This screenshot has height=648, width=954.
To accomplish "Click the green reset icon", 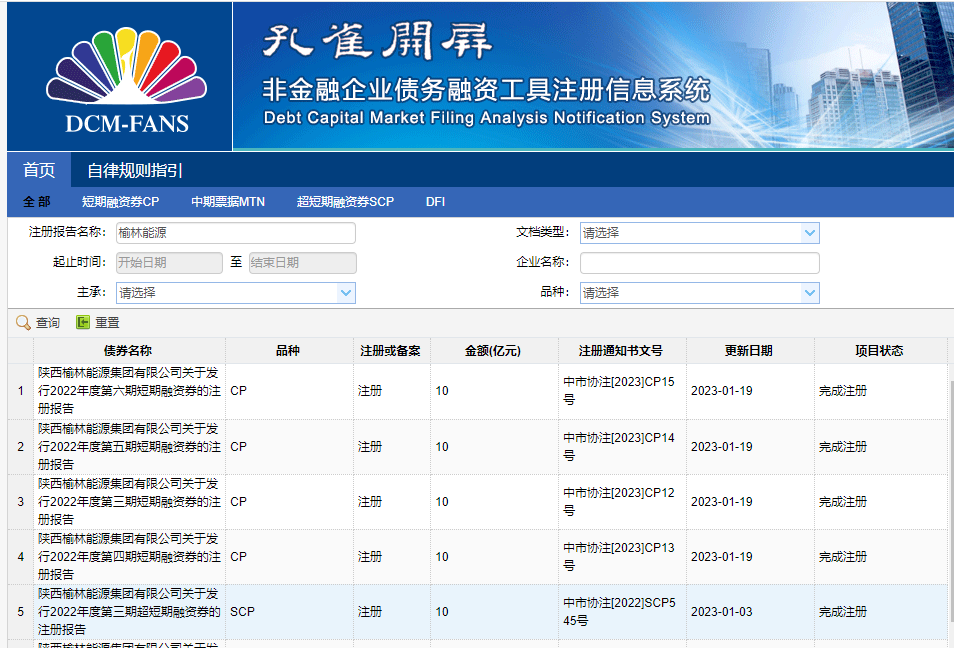I will click(x=83, y=323).
